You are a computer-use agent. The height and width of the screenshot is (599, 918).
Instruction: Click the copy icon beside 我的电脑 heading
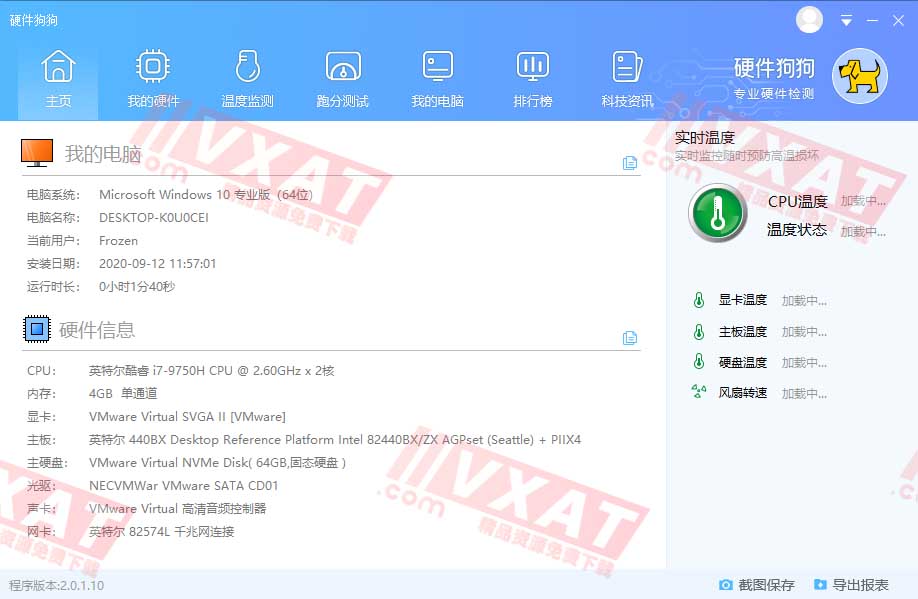(x=631, y=161)
